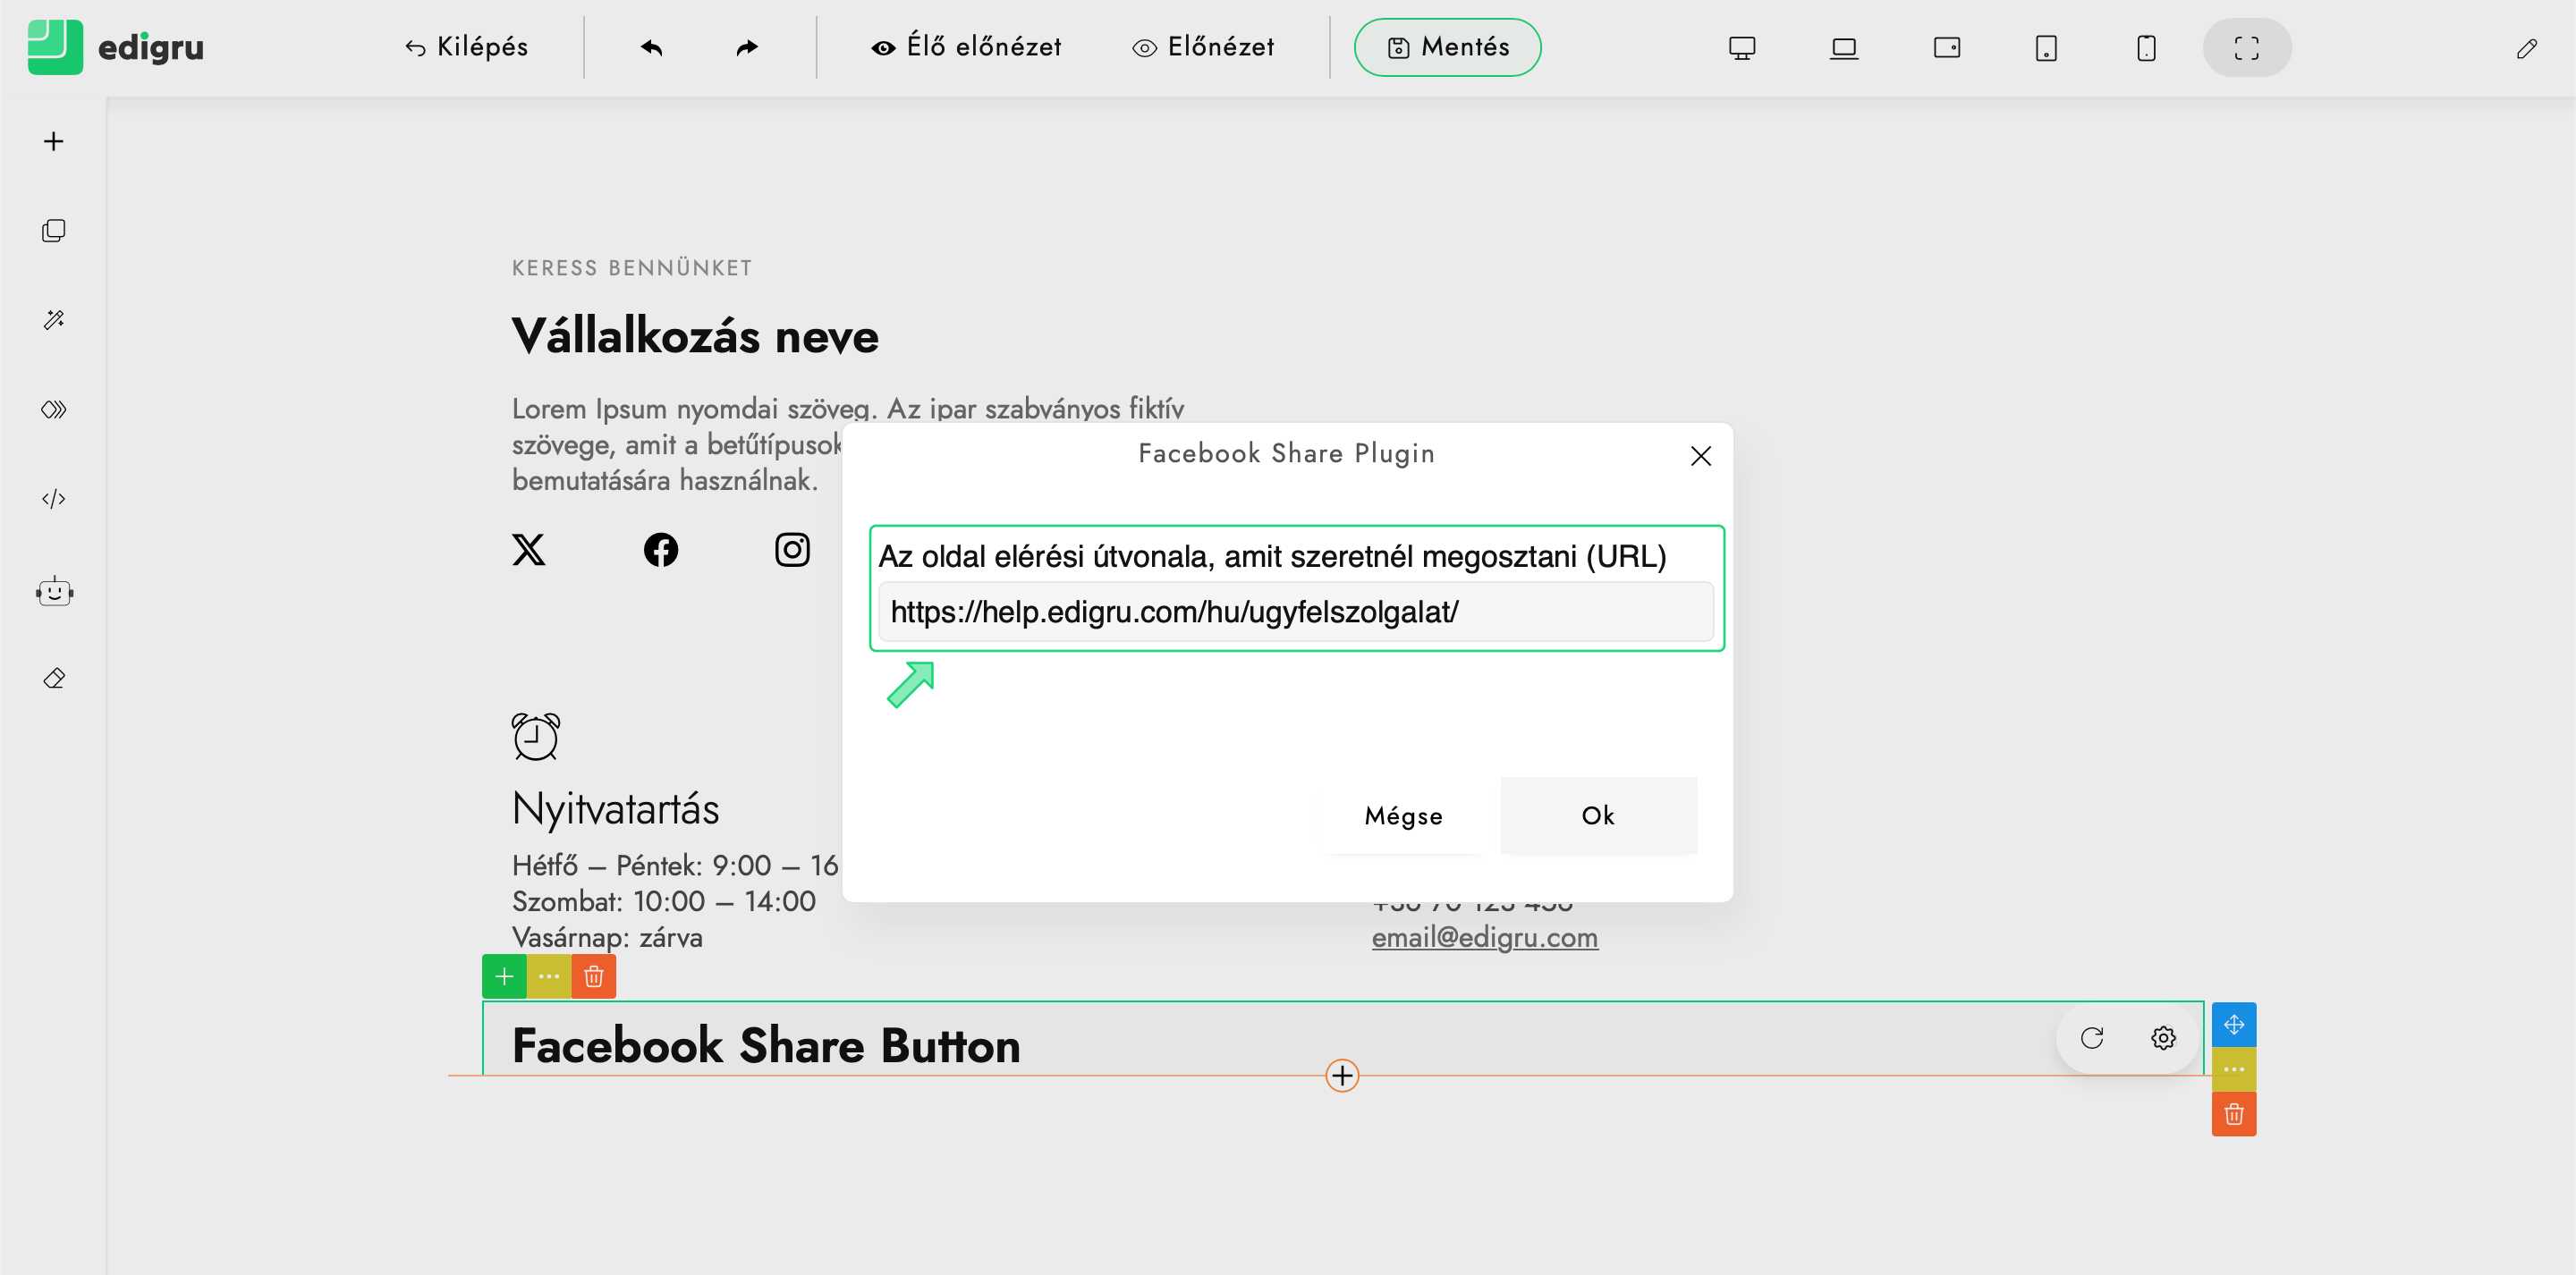Viewport: 2576px width, 1275px height.
Task: Click the Mégse cancel button
Action: (1403, 816)
